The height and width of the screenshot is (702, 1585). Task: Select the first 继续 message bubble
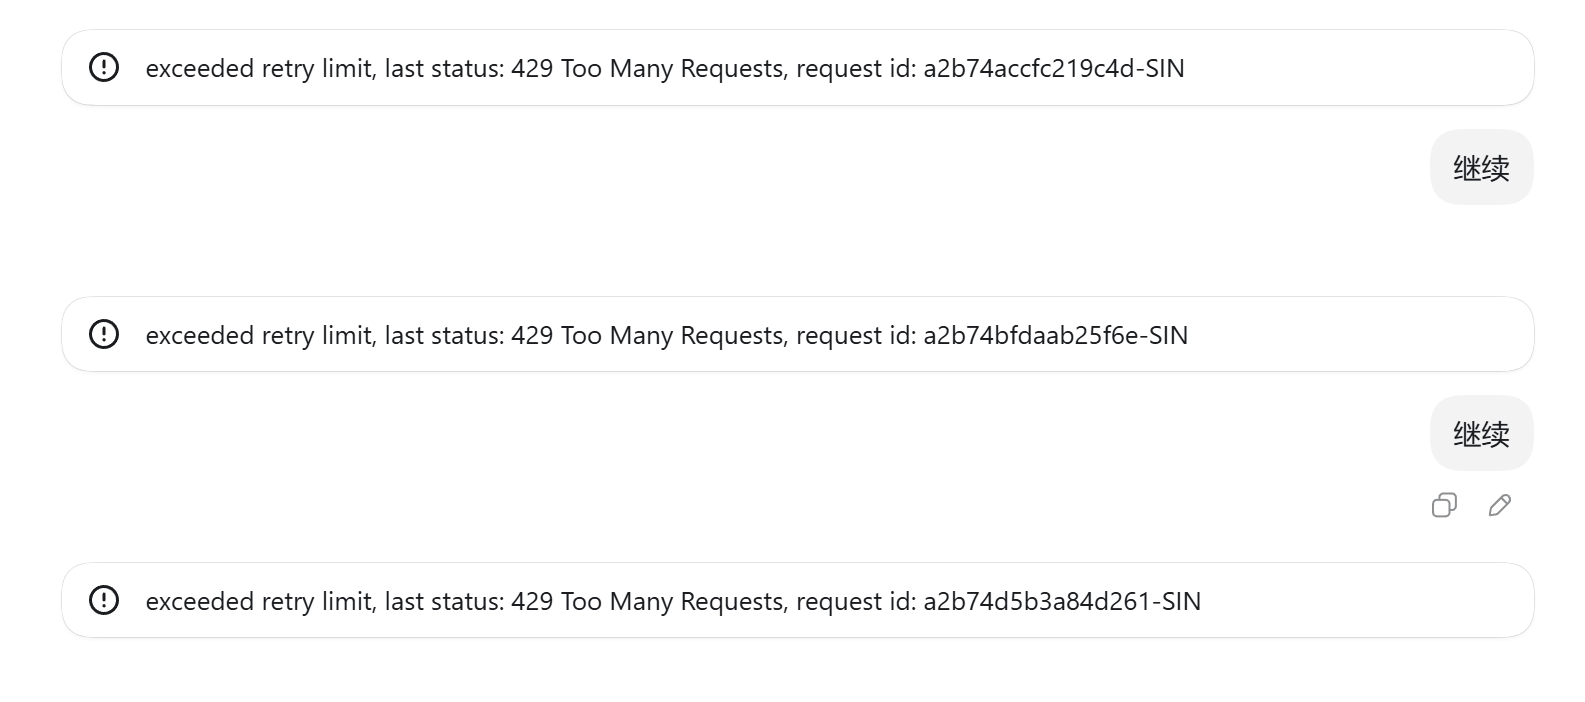1481,167
